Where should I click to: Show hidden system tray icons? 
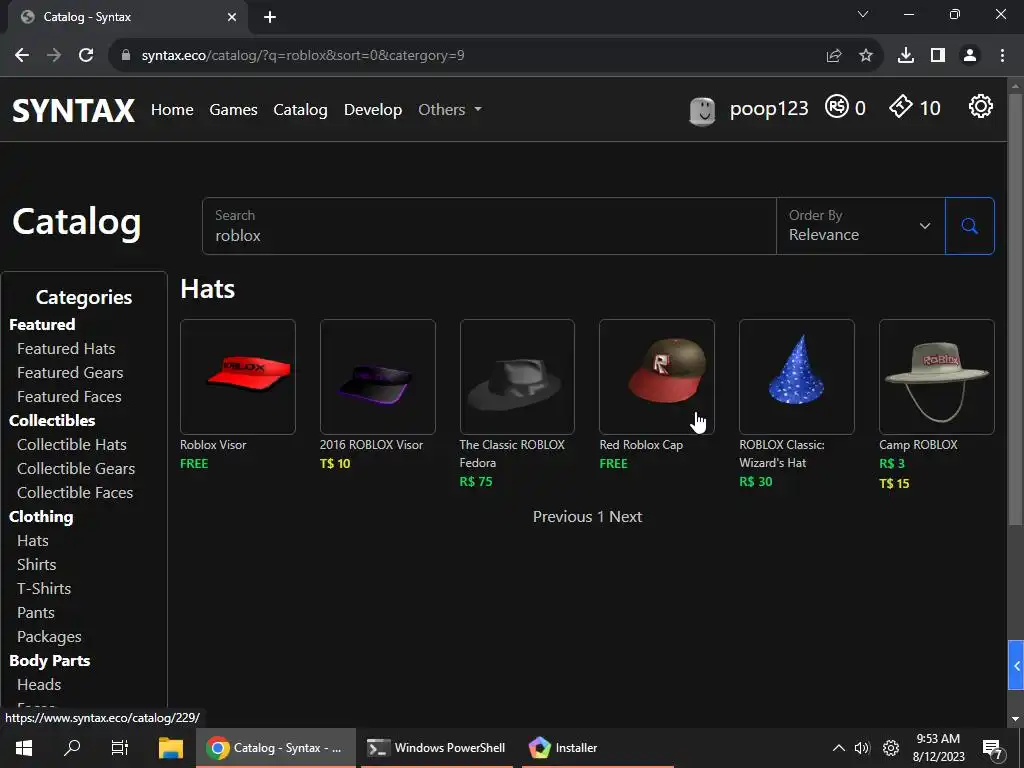(839, 748)
